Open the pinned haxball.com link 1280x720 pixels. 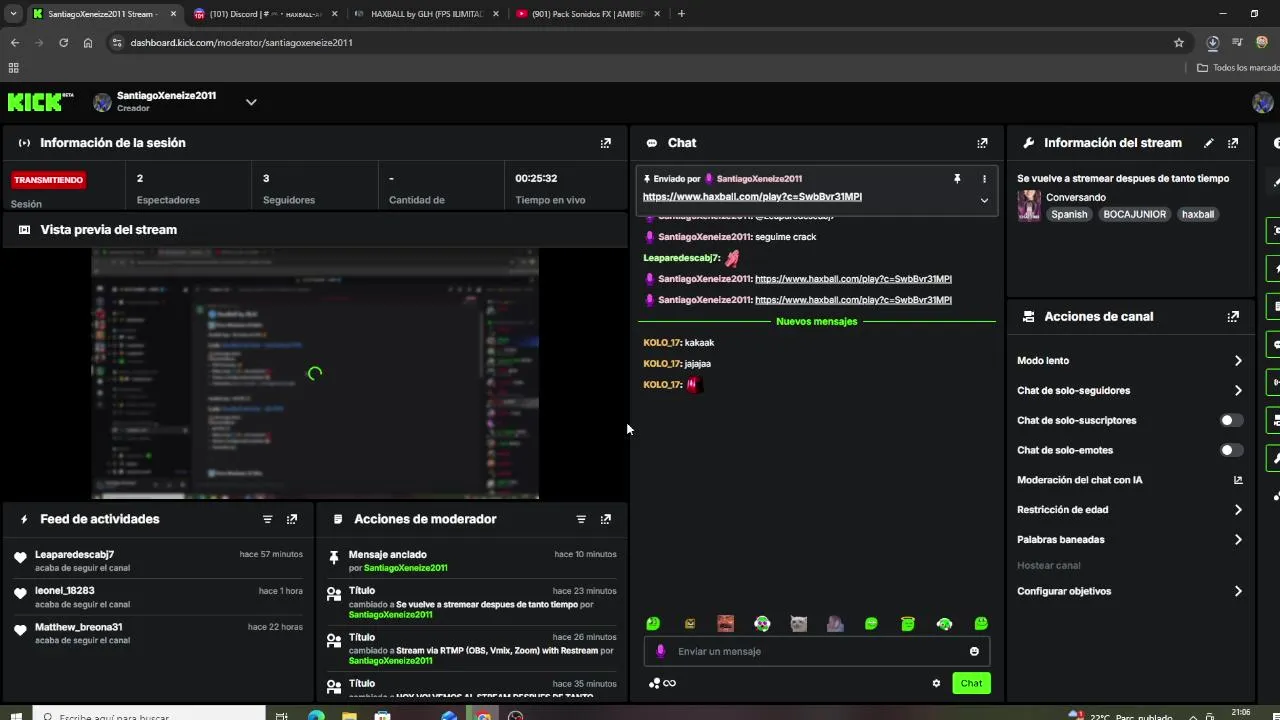pos(752,197)
